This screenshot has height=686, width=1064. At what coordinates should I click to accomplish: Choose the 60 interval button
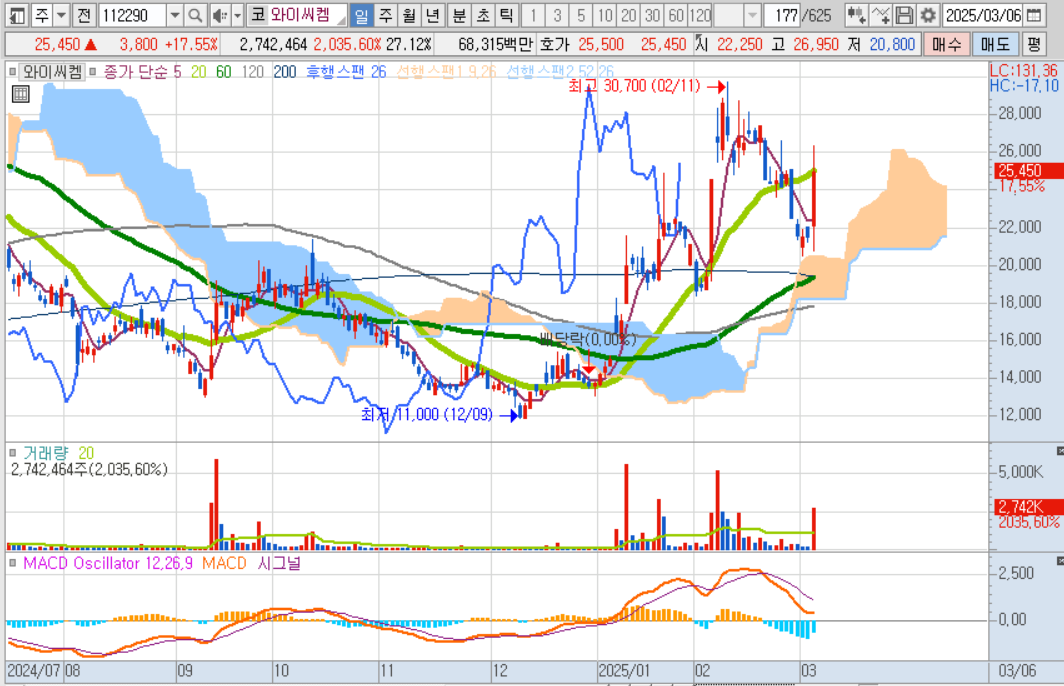click(676, 14)
